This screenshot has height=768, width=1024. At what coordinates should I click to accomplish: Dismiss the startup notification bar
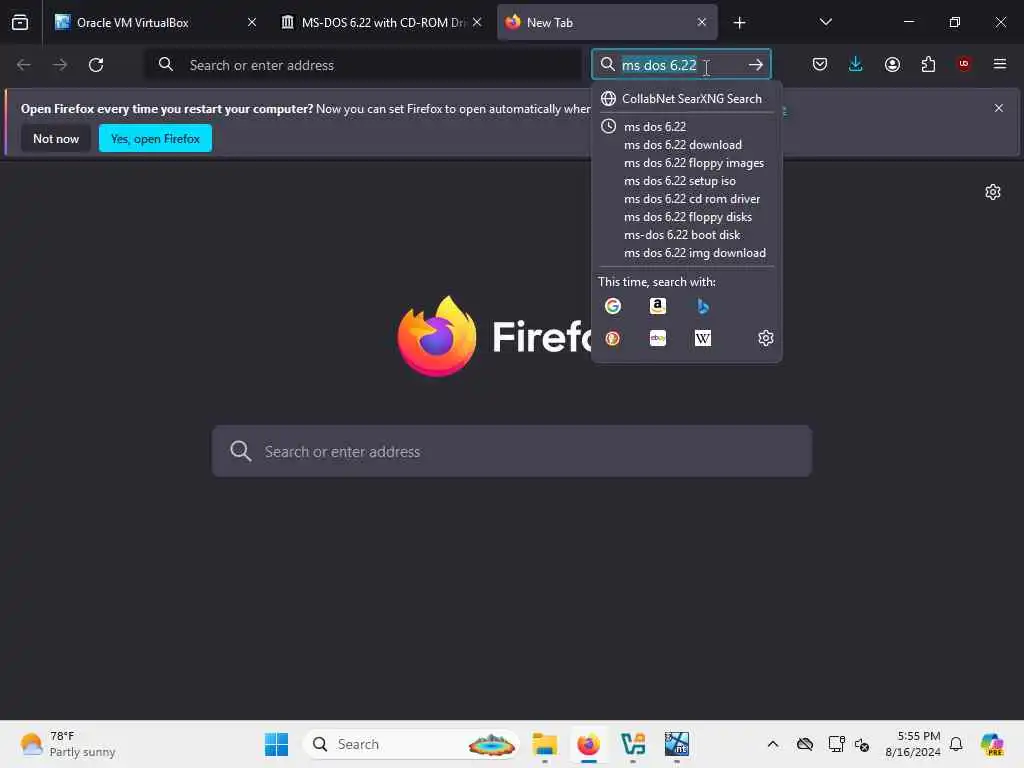[999, 108]
